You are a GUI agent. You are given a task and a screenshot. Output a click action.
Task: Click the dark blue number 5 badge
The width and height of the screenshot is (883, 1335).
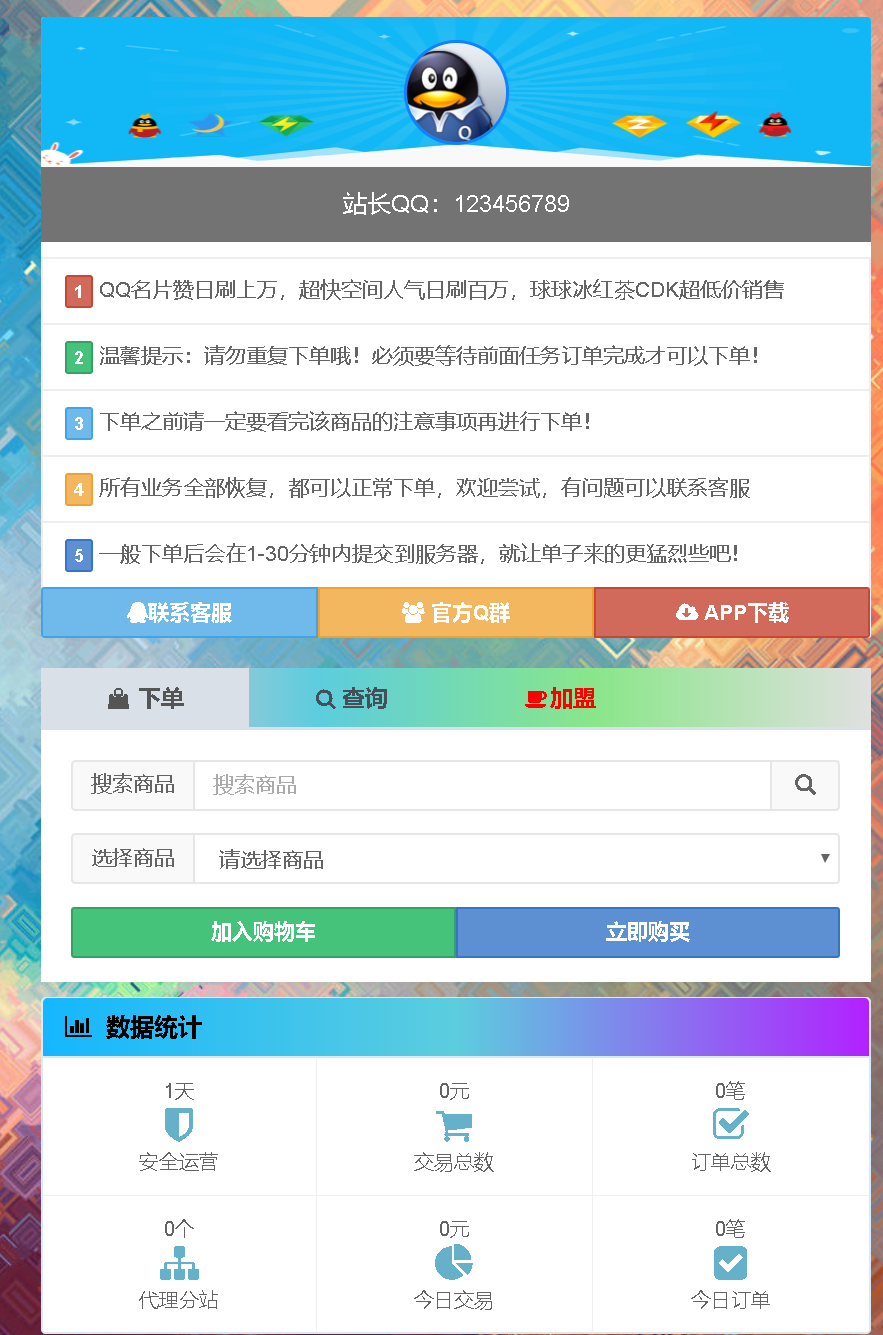[79, 555]
